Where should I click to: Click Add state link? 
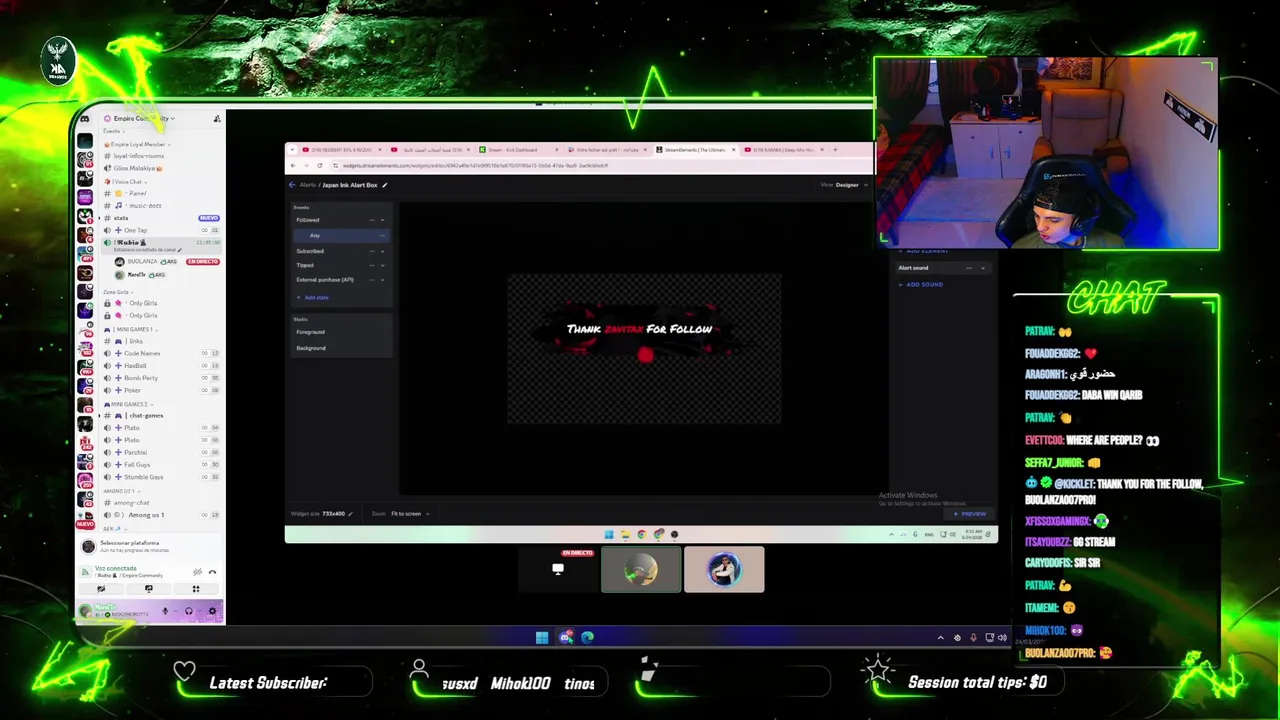pyautogui.click(x=313, y=298)
